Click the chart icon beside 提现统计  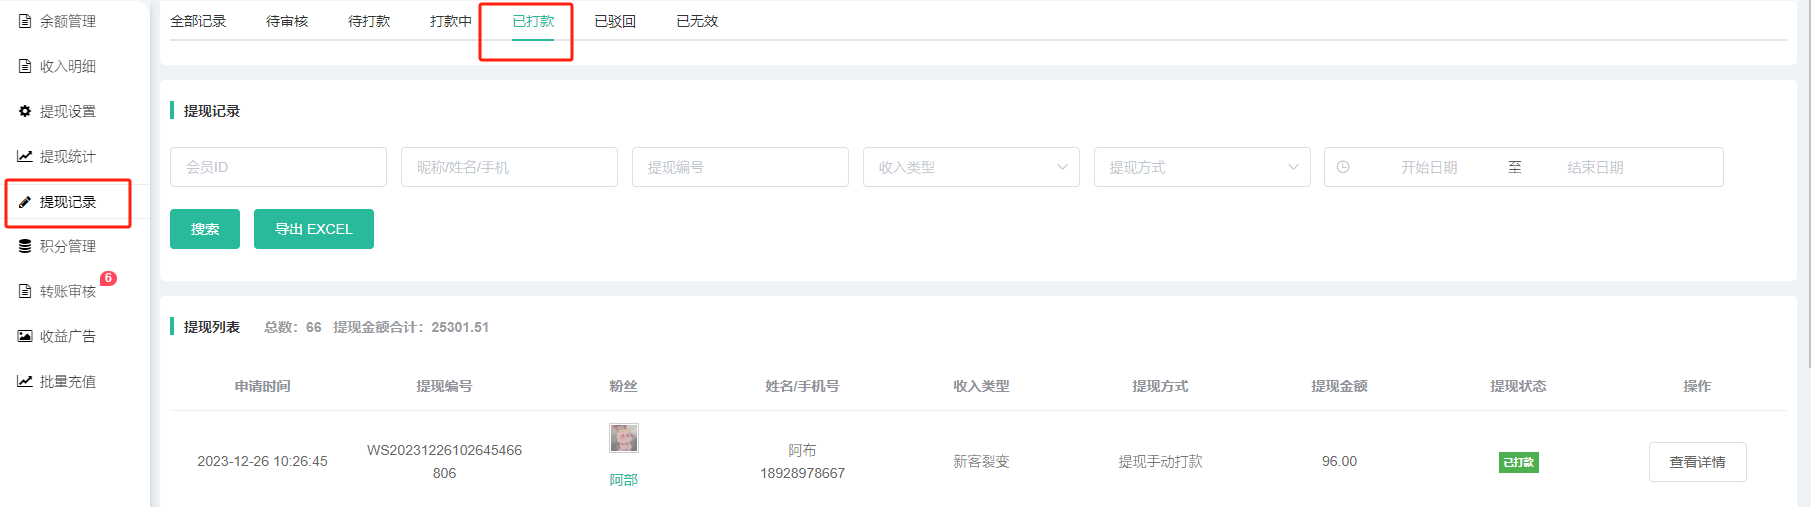pyautogui.click(x=25, y=156)
